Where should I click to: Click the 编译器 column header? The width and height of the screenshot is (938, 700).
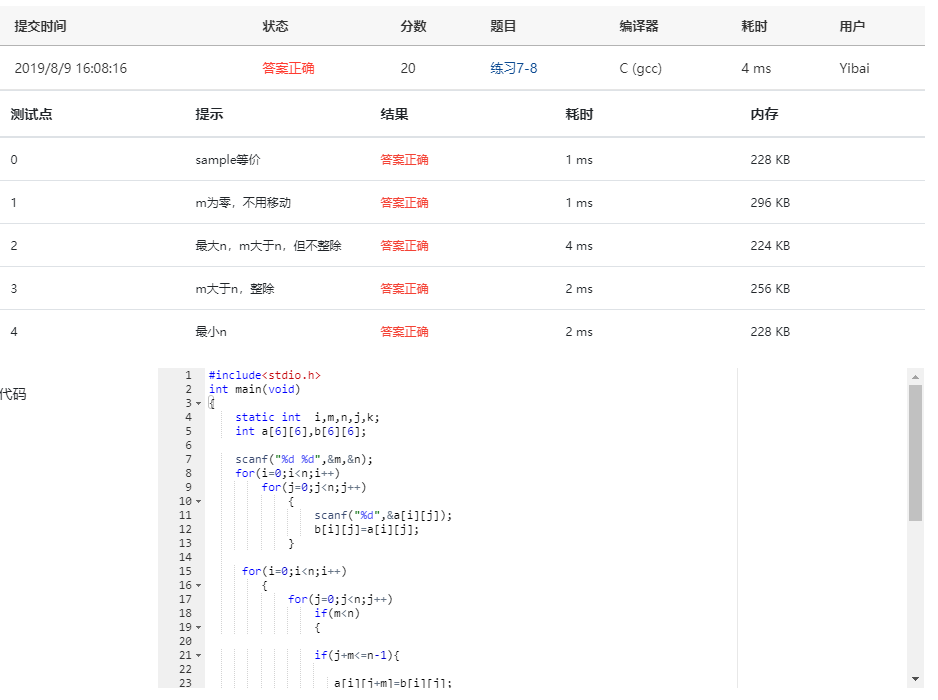click(639, 26)
